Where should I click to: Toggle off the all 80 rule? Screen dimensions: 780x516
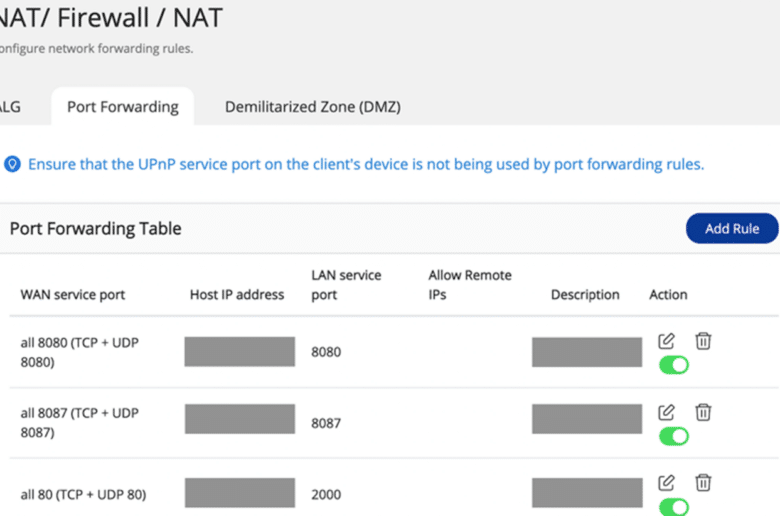(x=674, y=507)
